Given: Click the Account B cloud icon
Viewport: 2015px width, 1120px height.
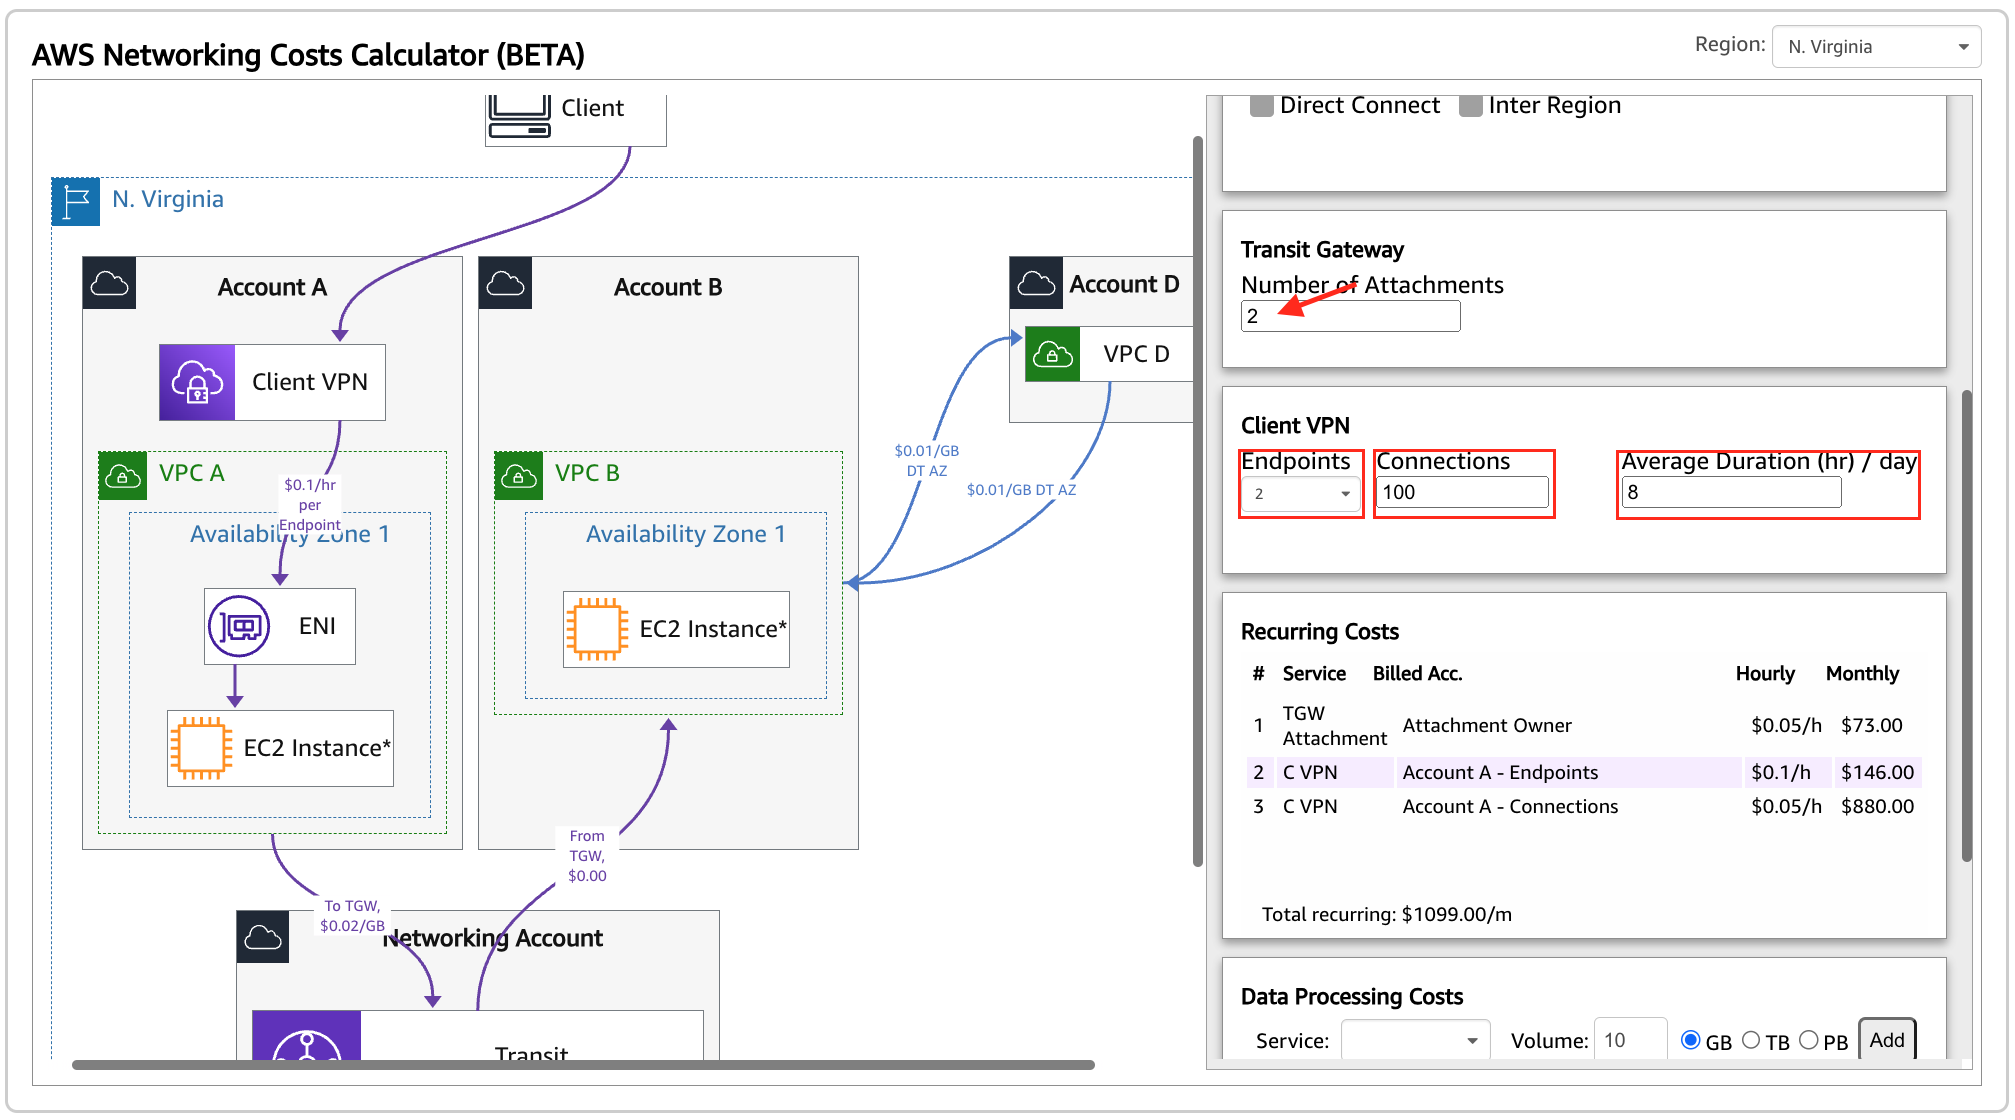Looking at the screenshot, I should (x=505, y=284).
